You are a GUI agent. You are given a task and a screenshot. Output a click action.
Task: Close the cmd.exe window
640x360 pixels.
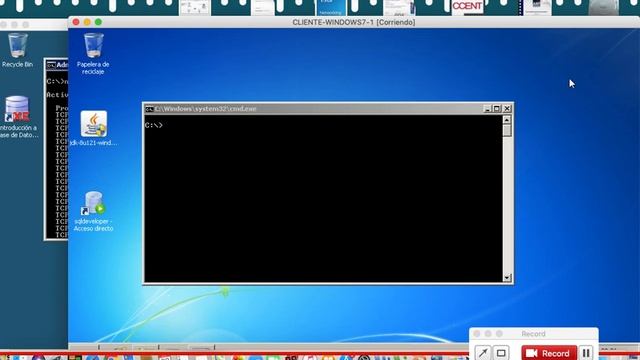coord(507,109)
